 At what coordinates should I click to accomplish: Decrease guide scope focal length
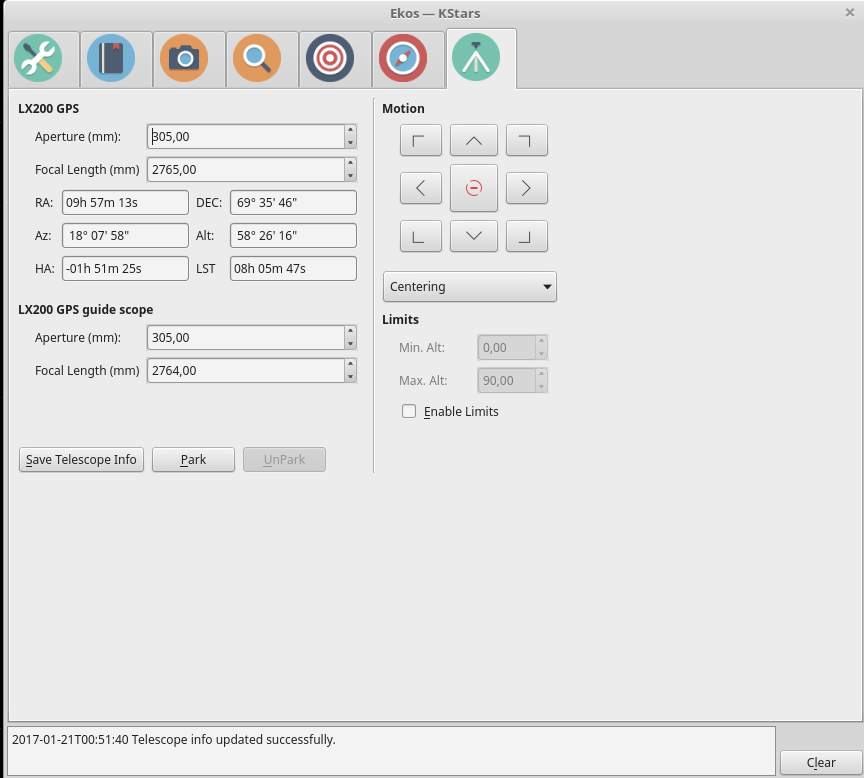tap(350, 377)
